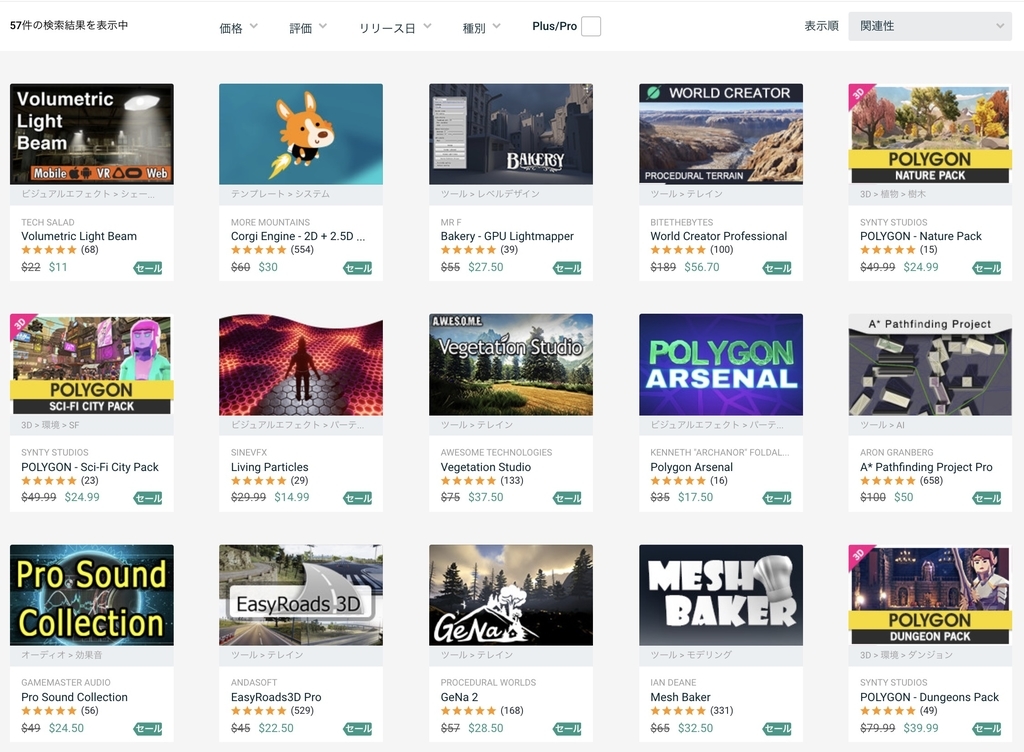
Task: Click the Pro Sound Collection title link
Action: point(74,697)
